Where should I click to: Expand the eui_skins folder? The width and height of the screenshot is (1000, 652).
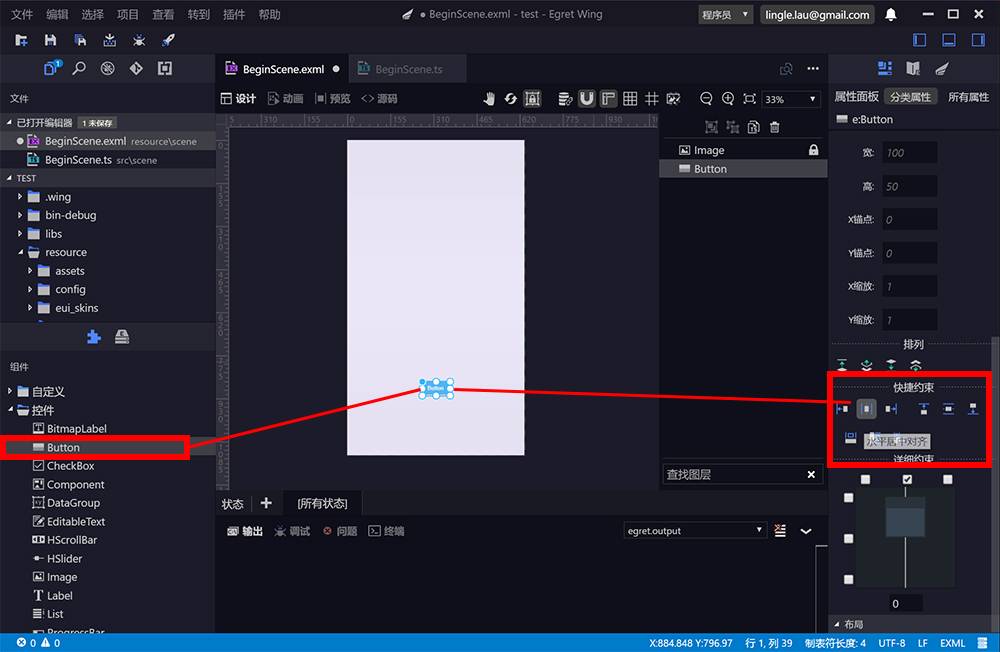29,307
